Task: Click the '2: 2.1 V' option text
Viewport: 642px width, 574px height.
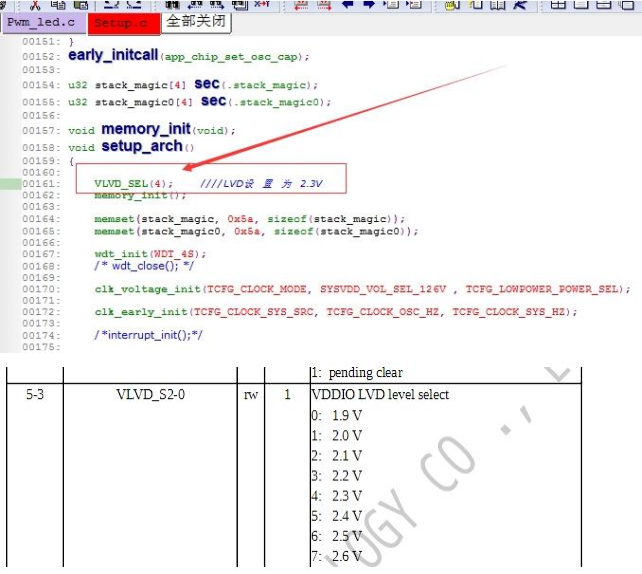Action: click(337, 456)
